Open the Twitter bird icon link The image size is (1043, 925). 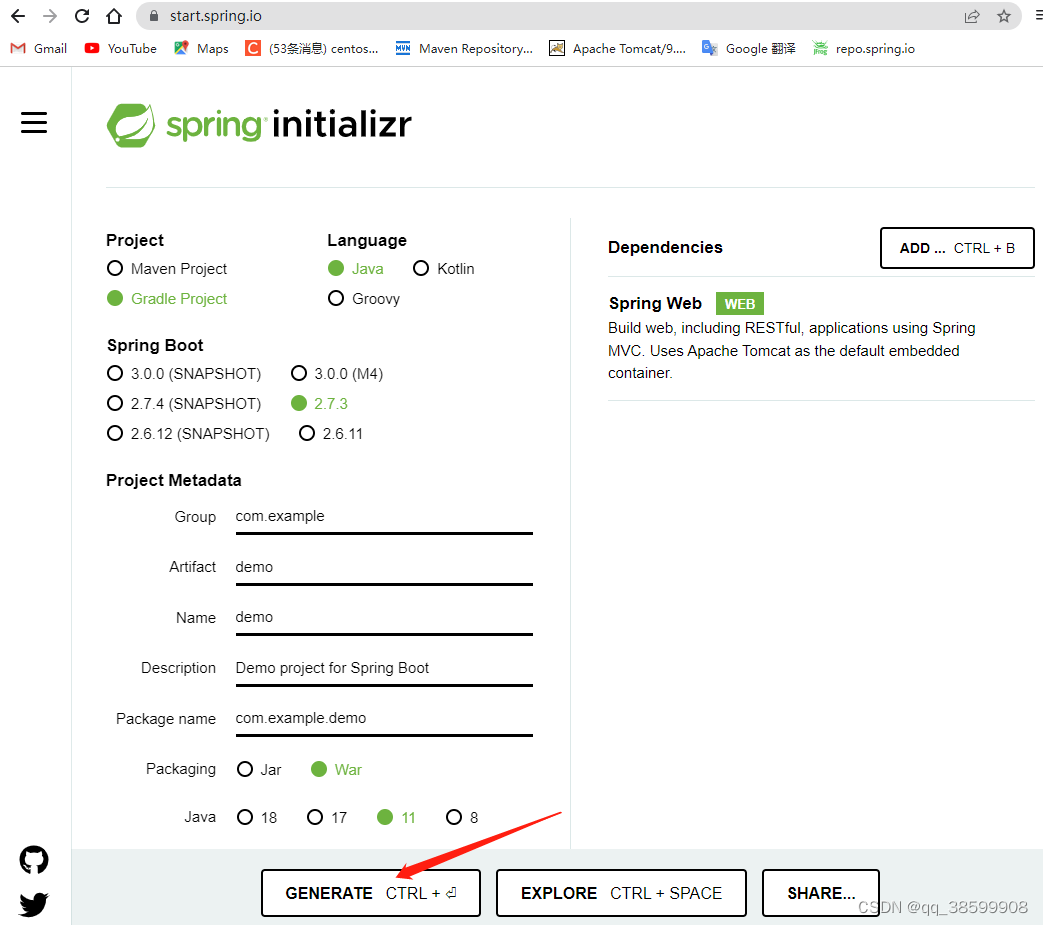(34, 904)
